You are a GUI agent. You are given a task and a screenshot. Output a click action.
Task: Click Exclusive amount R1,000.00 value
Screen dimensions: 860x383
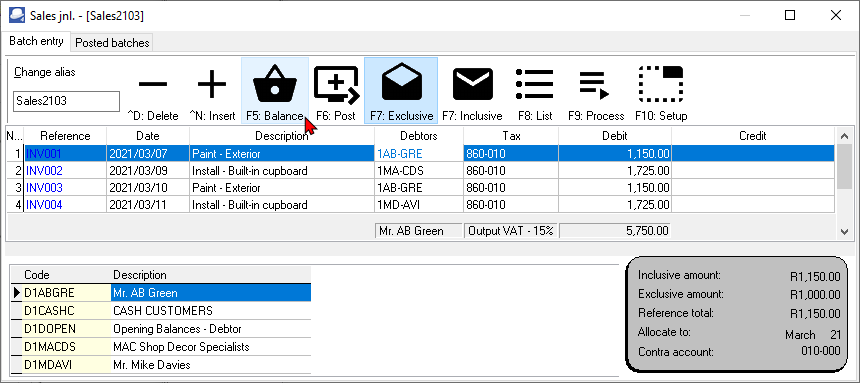(814, 295)
